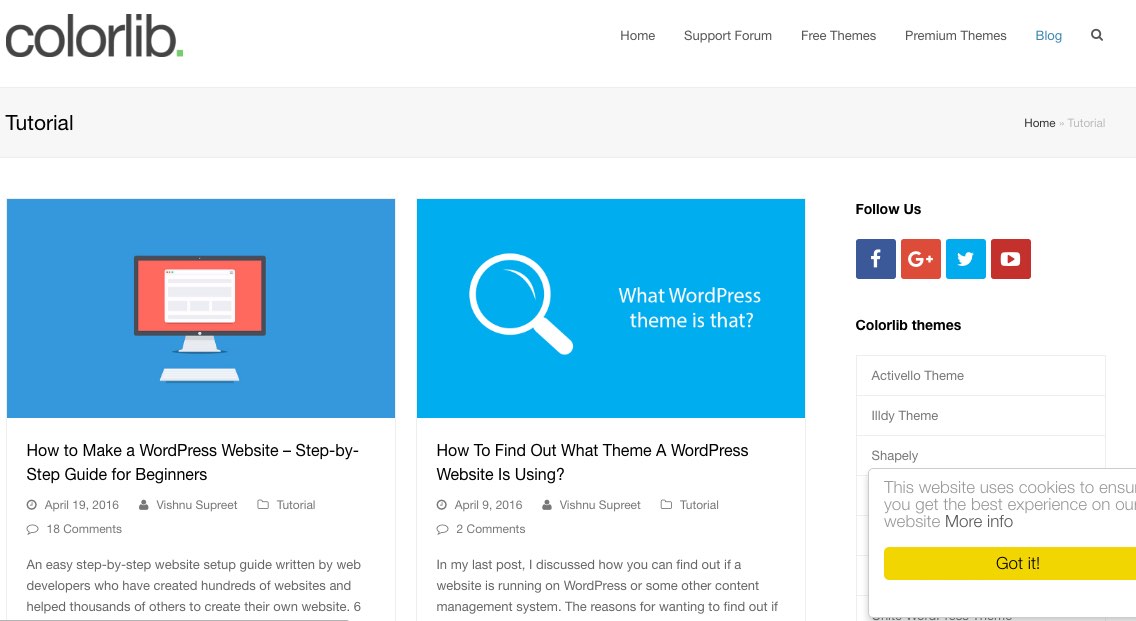The image size is (1136, 621).
Task: Click More info in cookie notice
Action: (x=979, y=522)
